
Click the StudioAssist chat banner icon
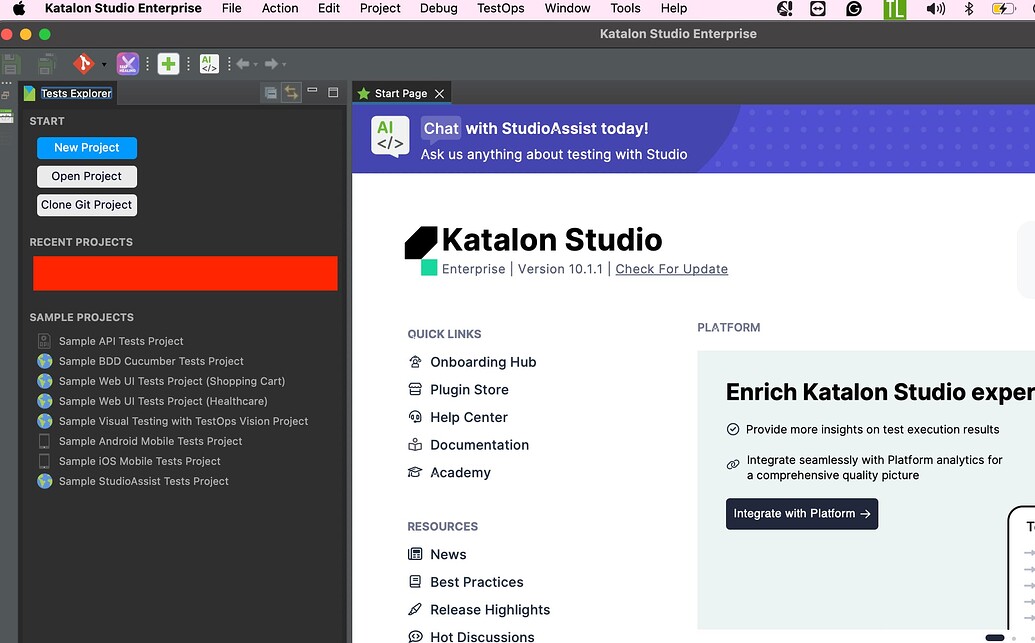pos(390,139)
